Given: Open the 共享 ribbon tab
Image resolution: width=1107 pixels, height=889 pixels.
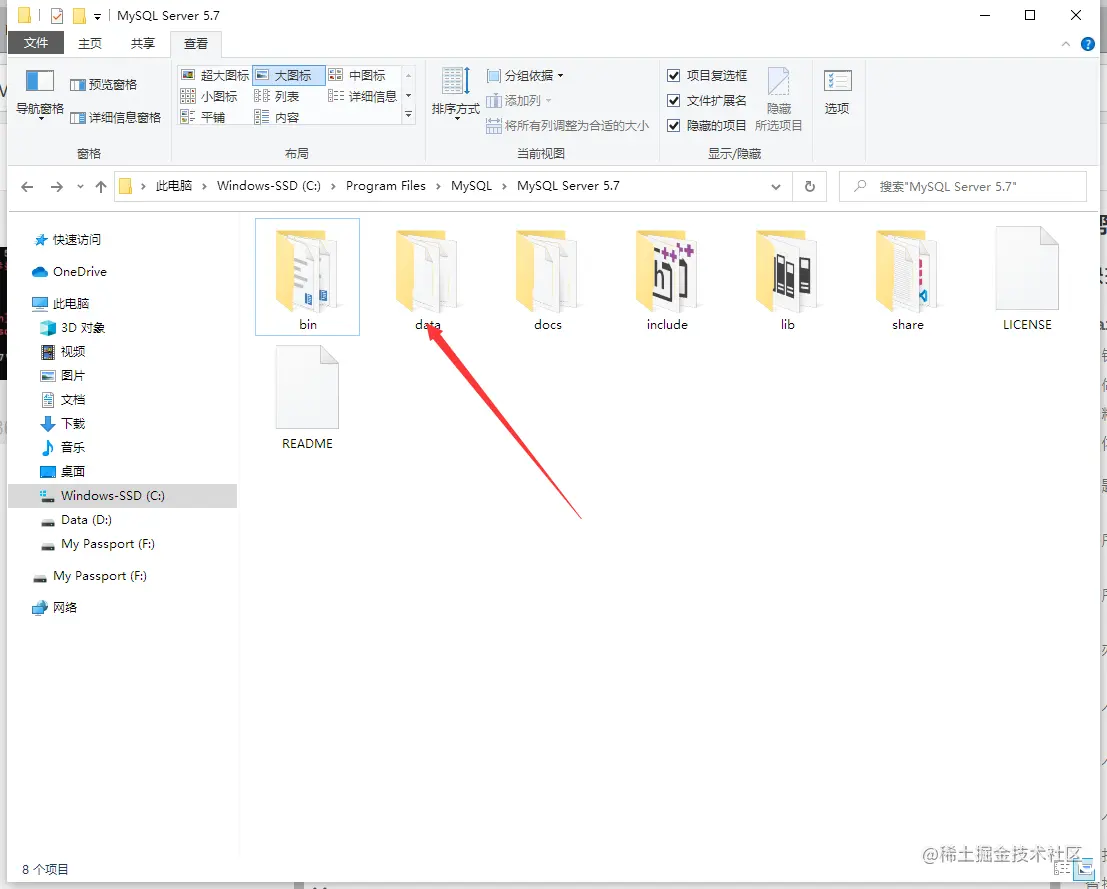Looking at the screenshot, I should (142, 43).
